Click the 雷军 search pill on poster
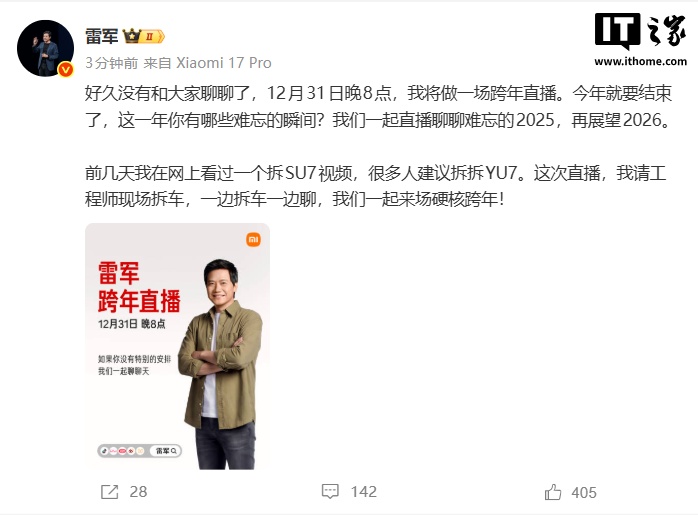This screenshot has width=698, height=515. tap(166, 451)
